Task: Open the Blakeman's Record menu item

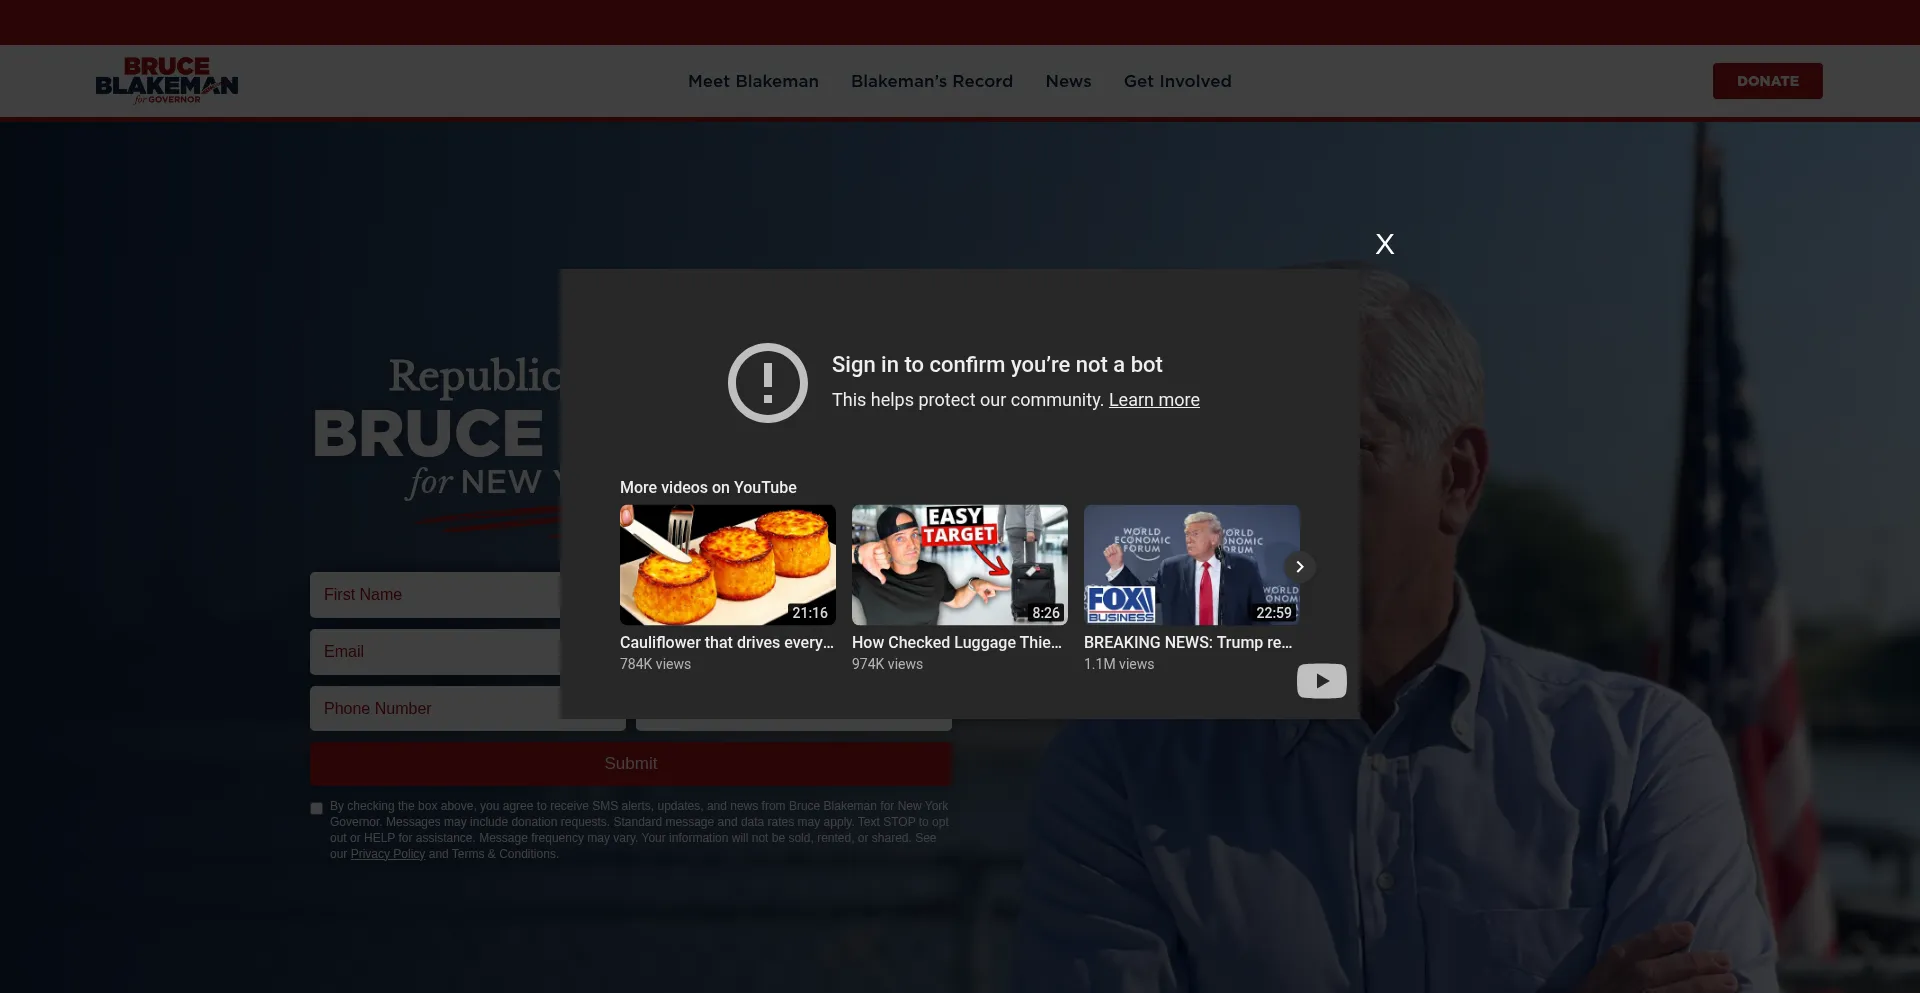Action: [932, 81]
